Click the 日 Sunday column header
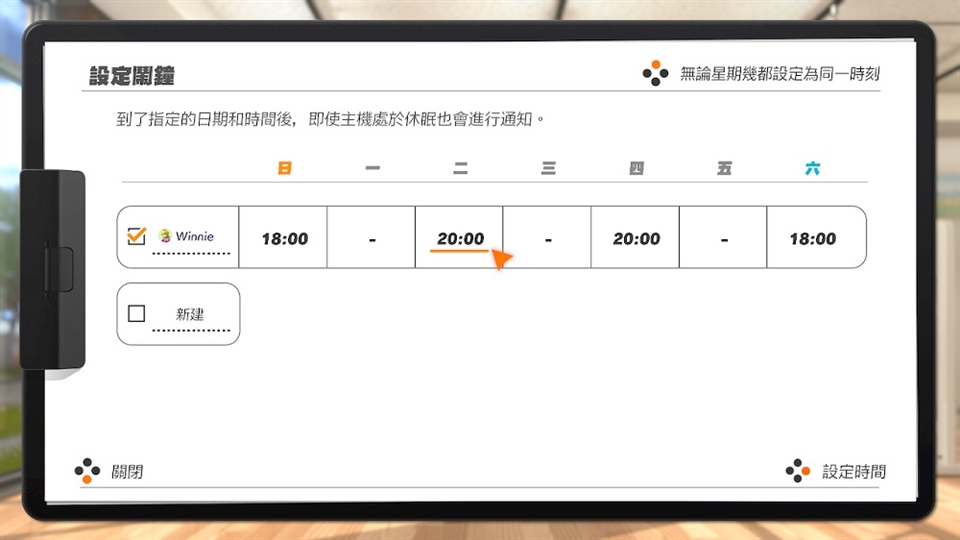The image size is (960, 540). pos(284,168)
